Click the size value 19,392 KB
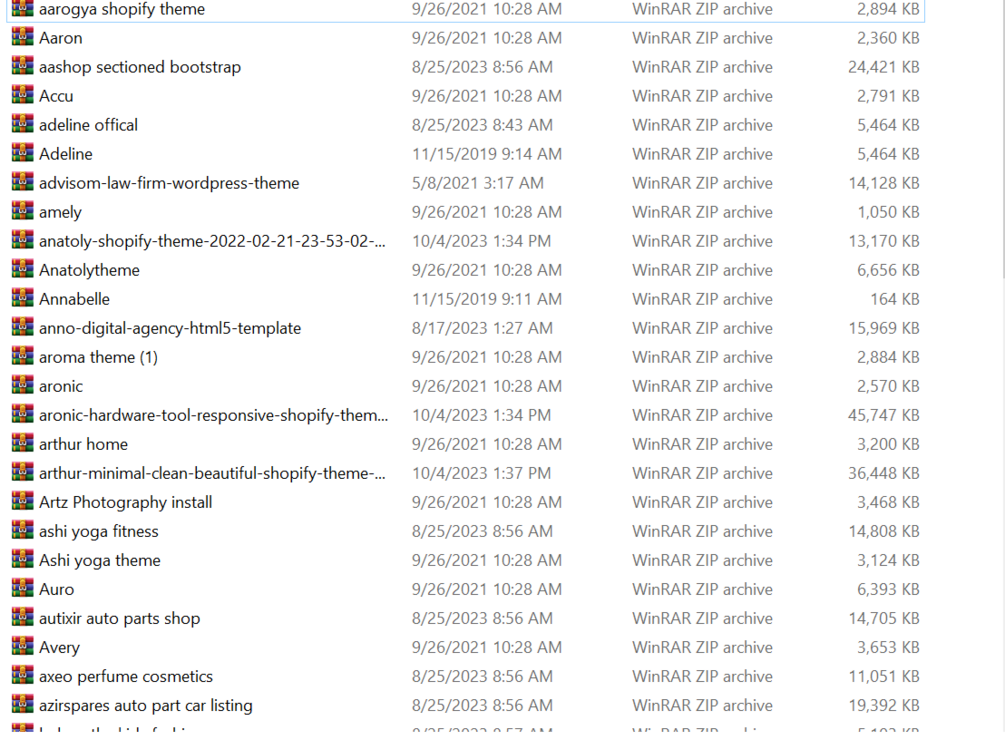 [884, 705]
